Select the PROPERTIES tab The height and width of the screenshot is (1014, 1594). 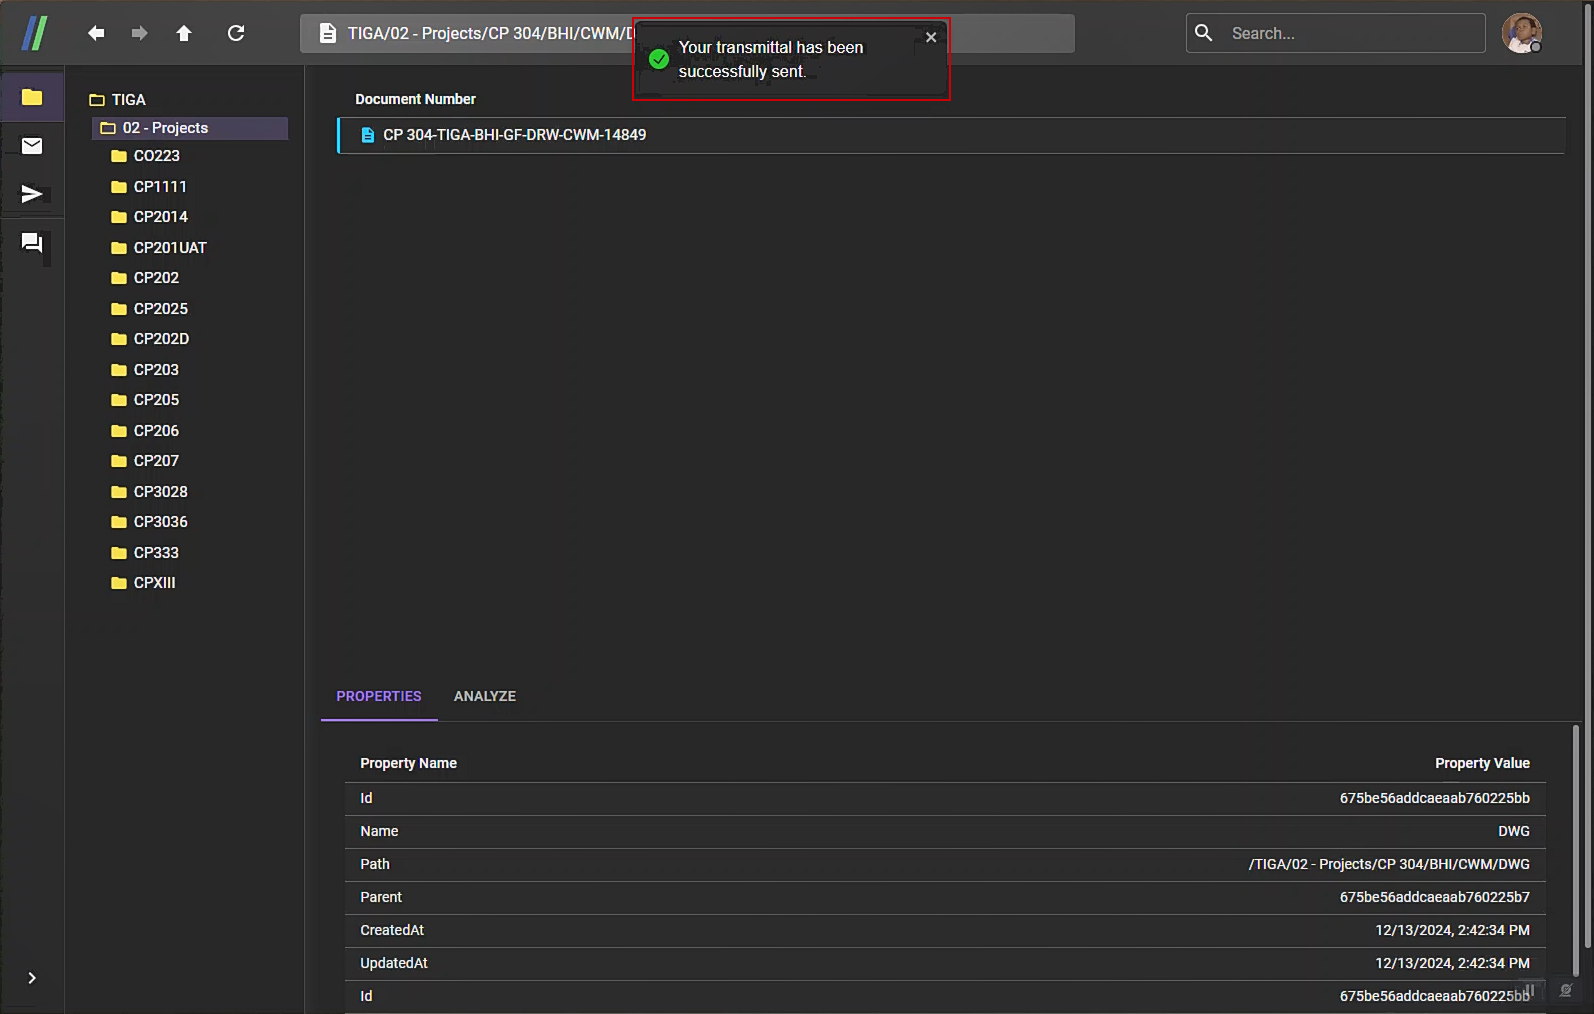[x=378, y=696]
